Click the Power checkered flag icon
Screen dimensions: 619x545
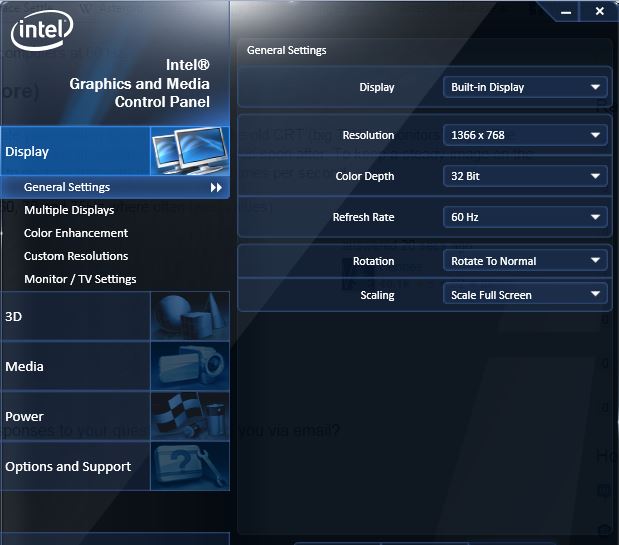click(190, 416)
